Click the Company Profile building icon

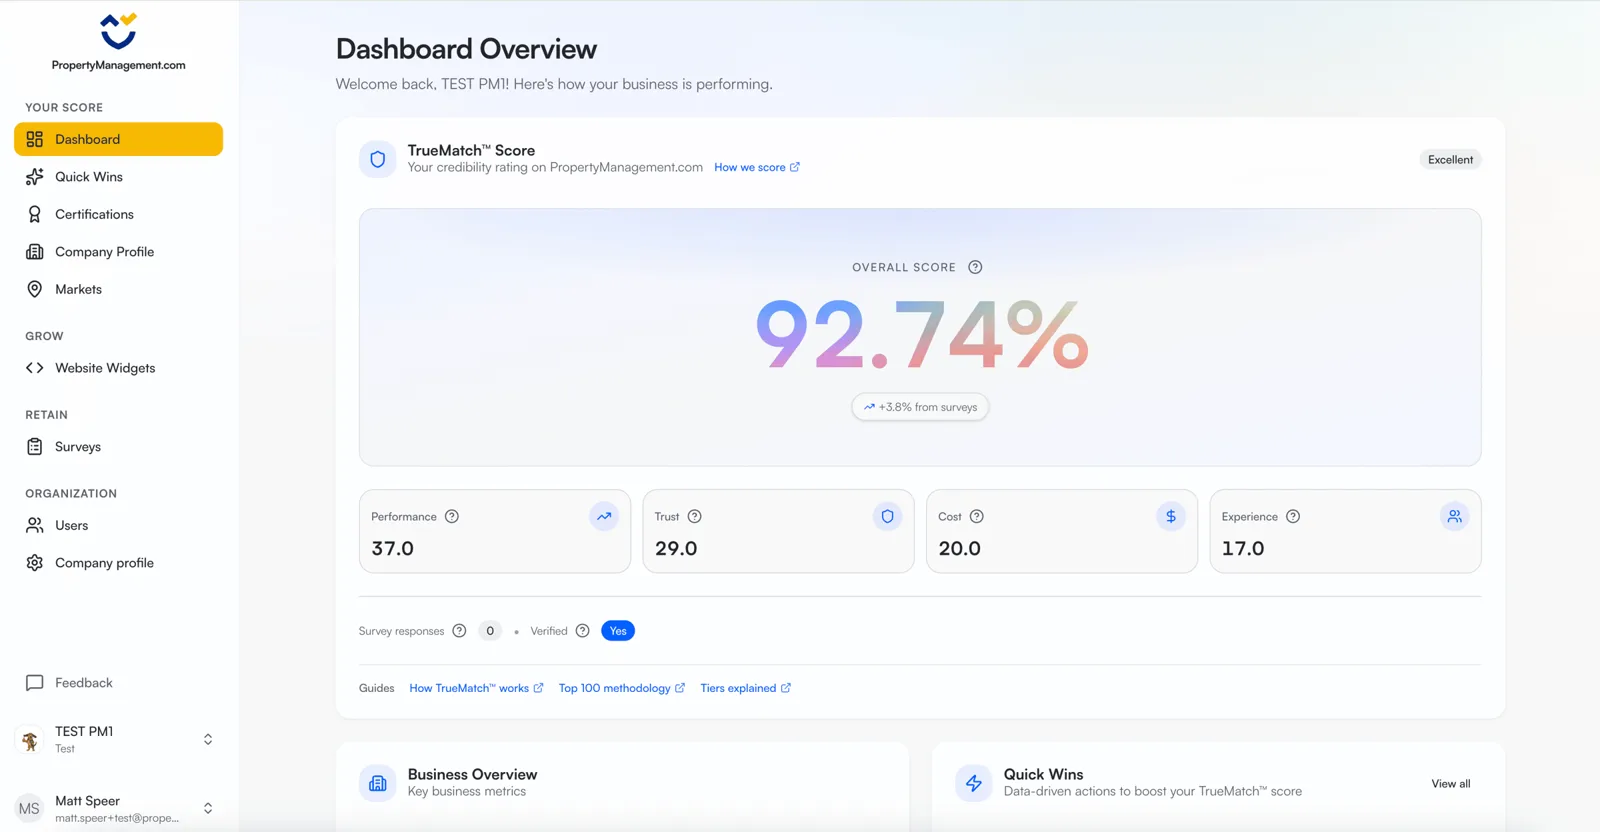pyautogui.click(x=35, y=252)
